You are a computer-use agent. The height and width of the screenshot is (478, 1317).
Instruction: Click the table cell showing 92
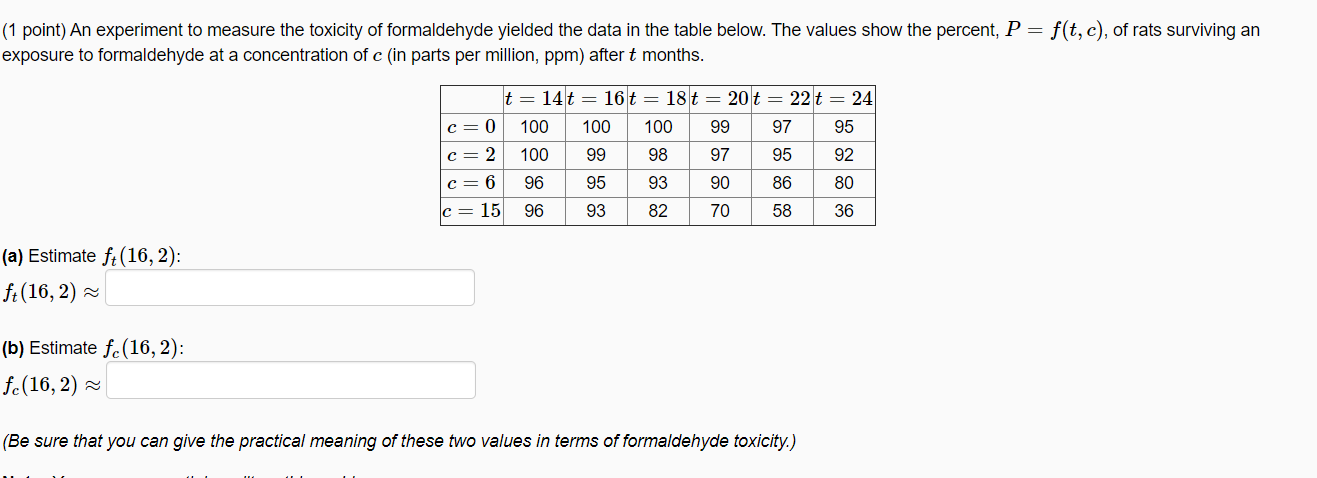click(845, 155)
